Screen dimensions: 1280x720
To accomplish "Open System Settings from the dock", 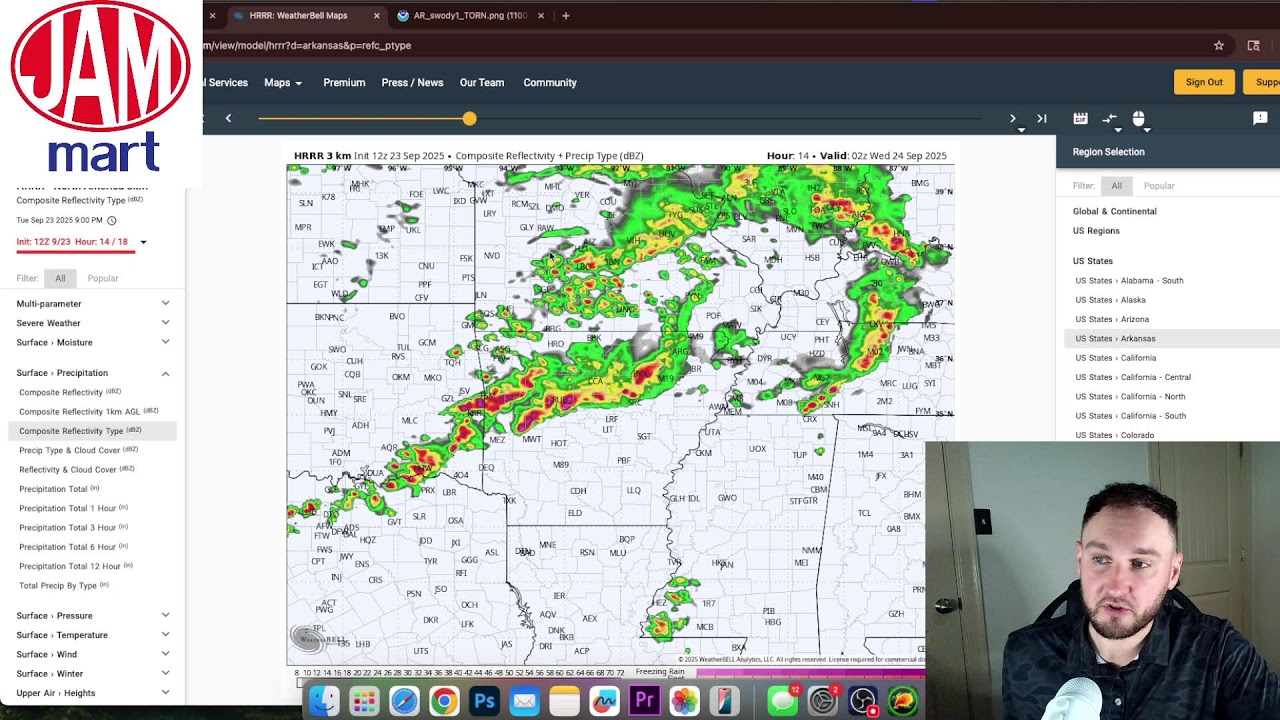I will (822, 701).
